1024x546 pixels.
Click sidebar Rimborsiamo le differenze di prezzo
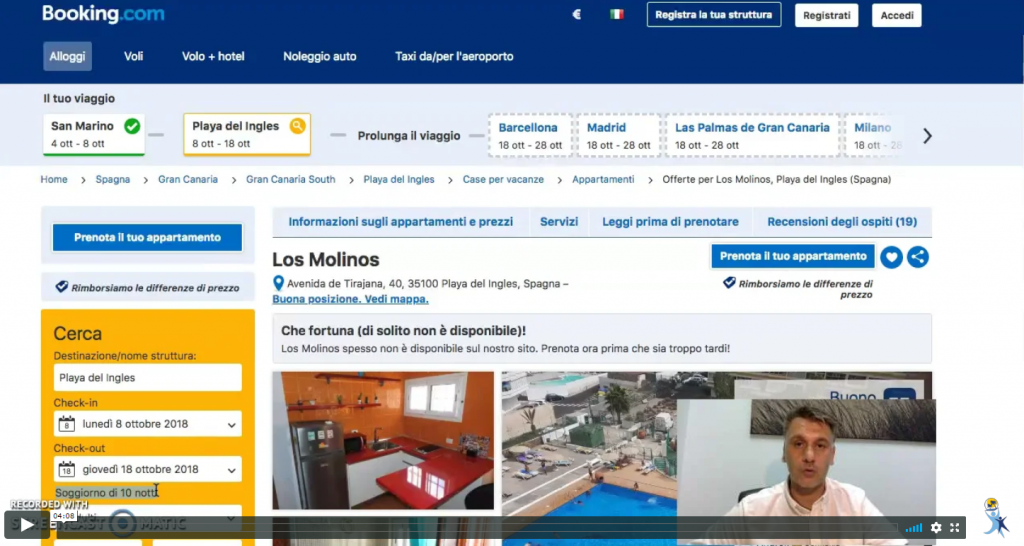[148, 287]
